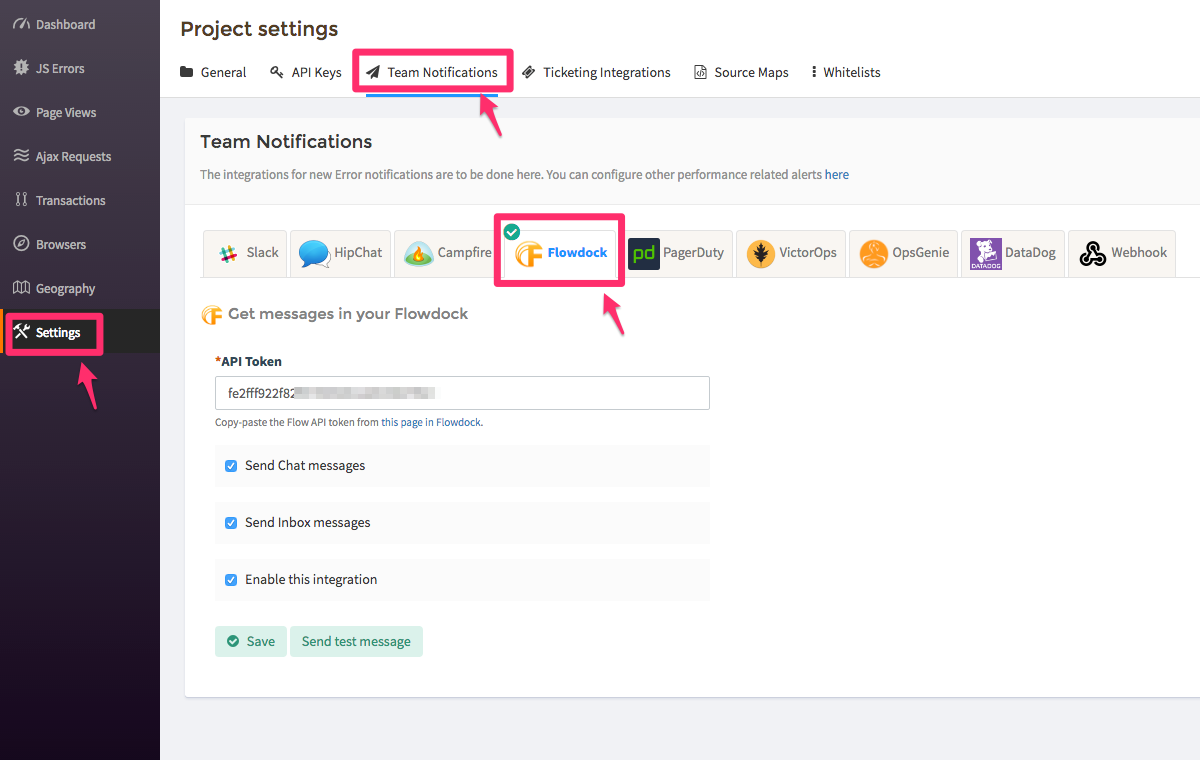Open JS Errors in the sidebar
Screen dimensions: 1200x760
point(60,68)
